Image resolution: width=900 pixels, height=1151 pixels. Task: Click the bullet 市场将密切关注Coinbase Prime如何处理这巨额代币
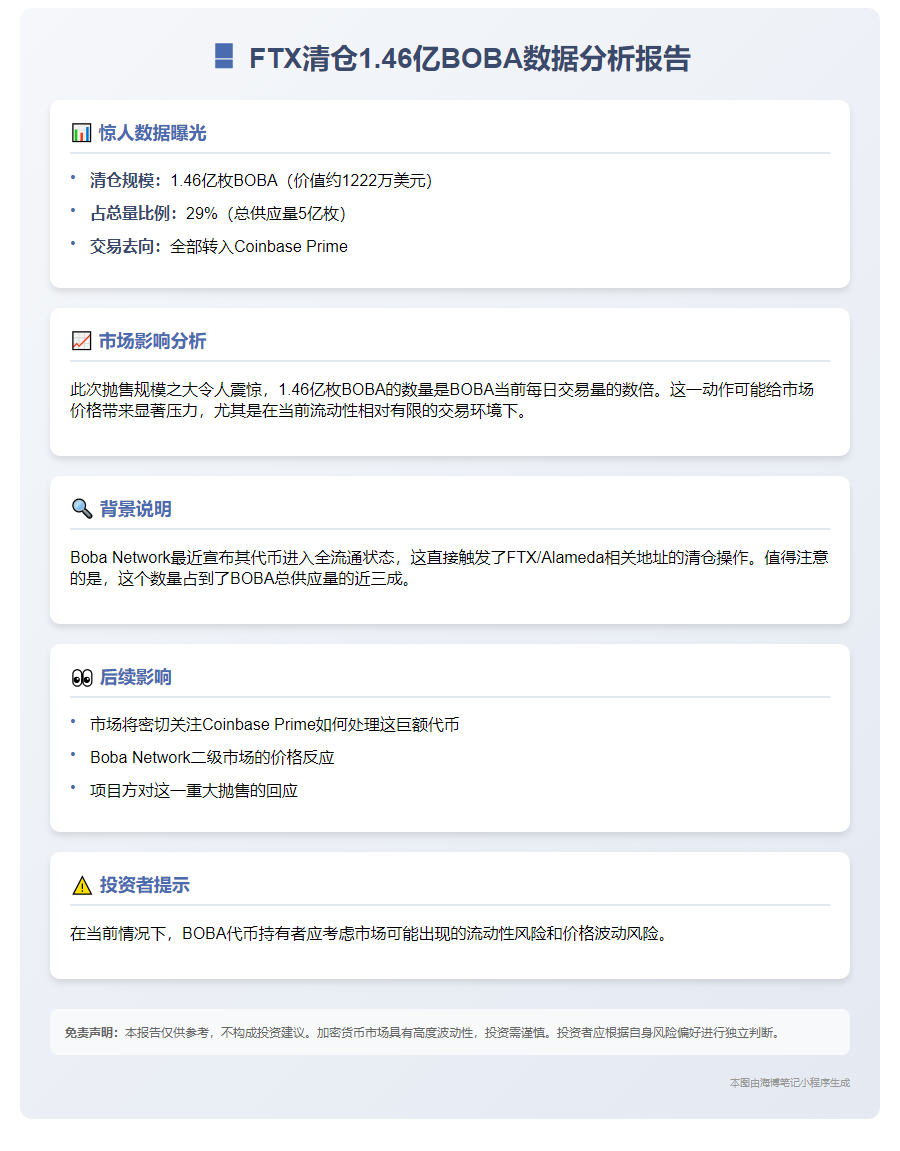(275, 725)
